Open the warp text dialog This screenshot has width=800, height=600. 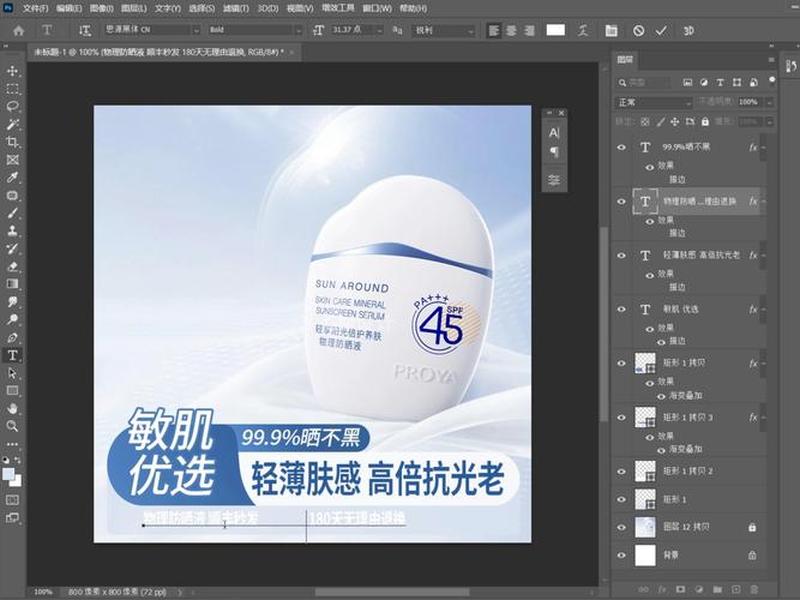click(x=583, y=31)
